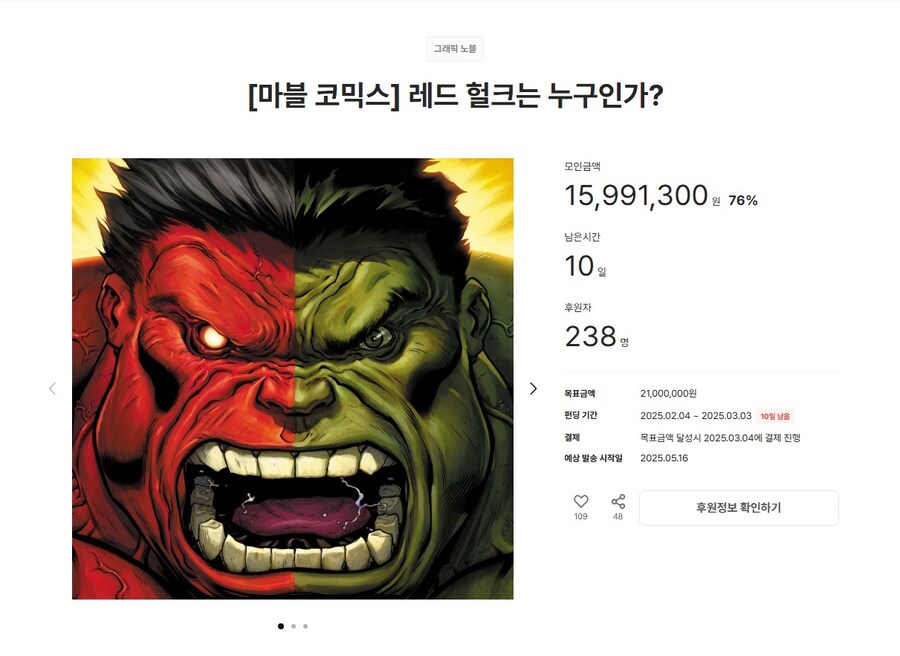Click the 76% funding progress figure
The width and height of the screenshot is (900, 656).
743,200
